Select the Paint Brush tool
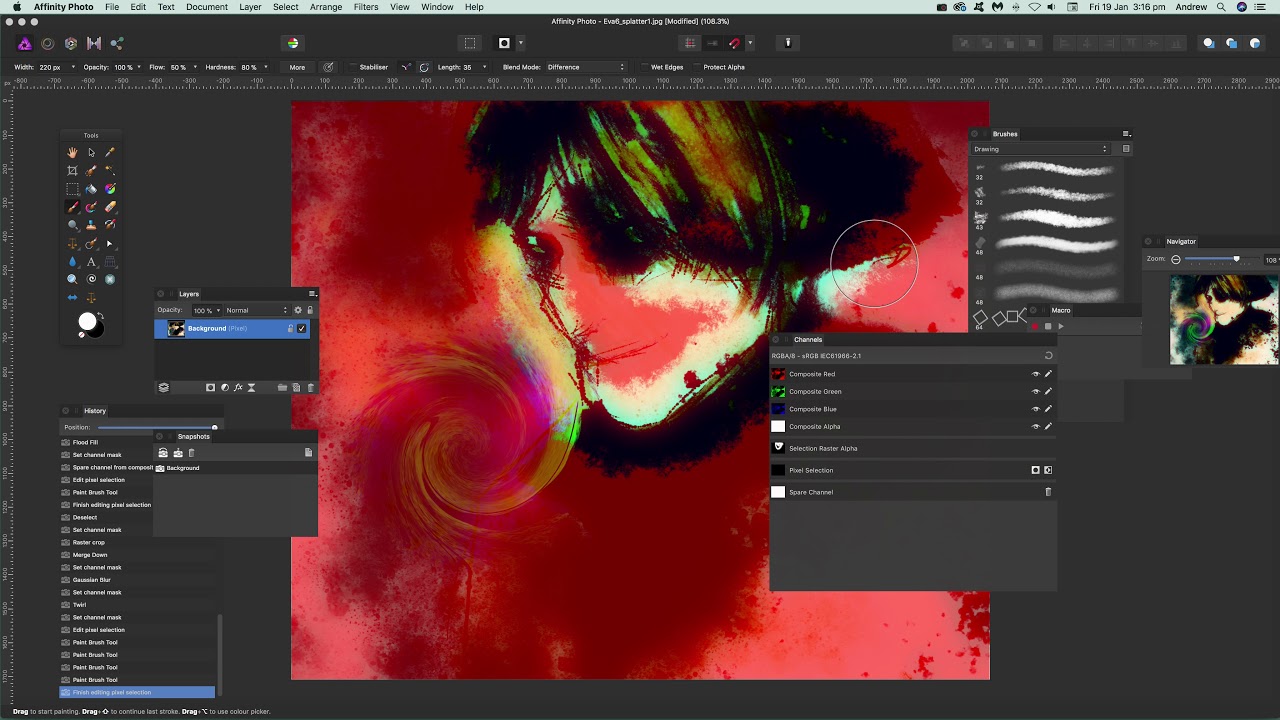Image resolution: width=1280 pixels, height=720 pixels. (x=72, y=207)
